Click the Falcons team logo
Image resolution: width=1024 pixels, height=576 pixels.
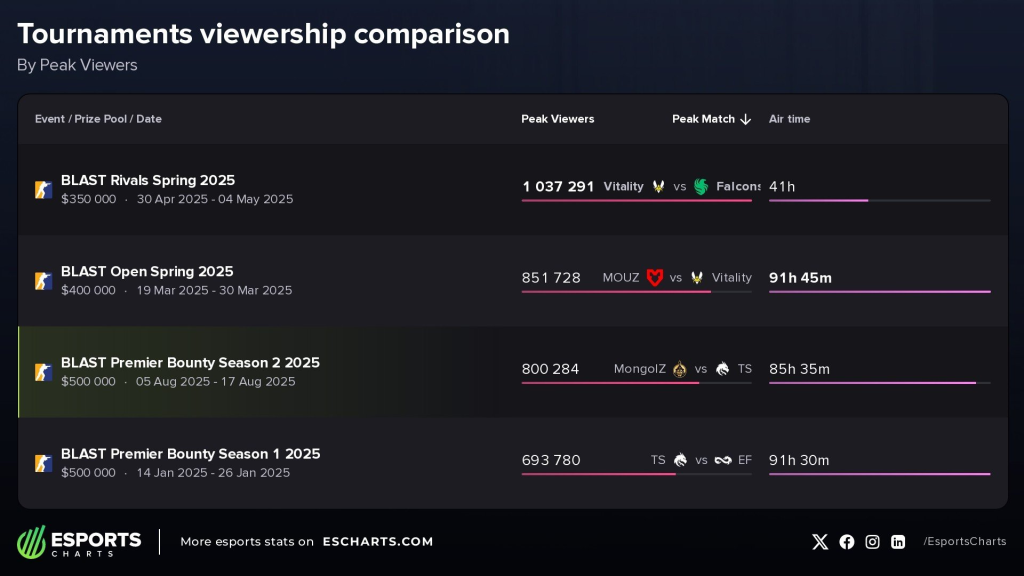click(x=701, y=187)
